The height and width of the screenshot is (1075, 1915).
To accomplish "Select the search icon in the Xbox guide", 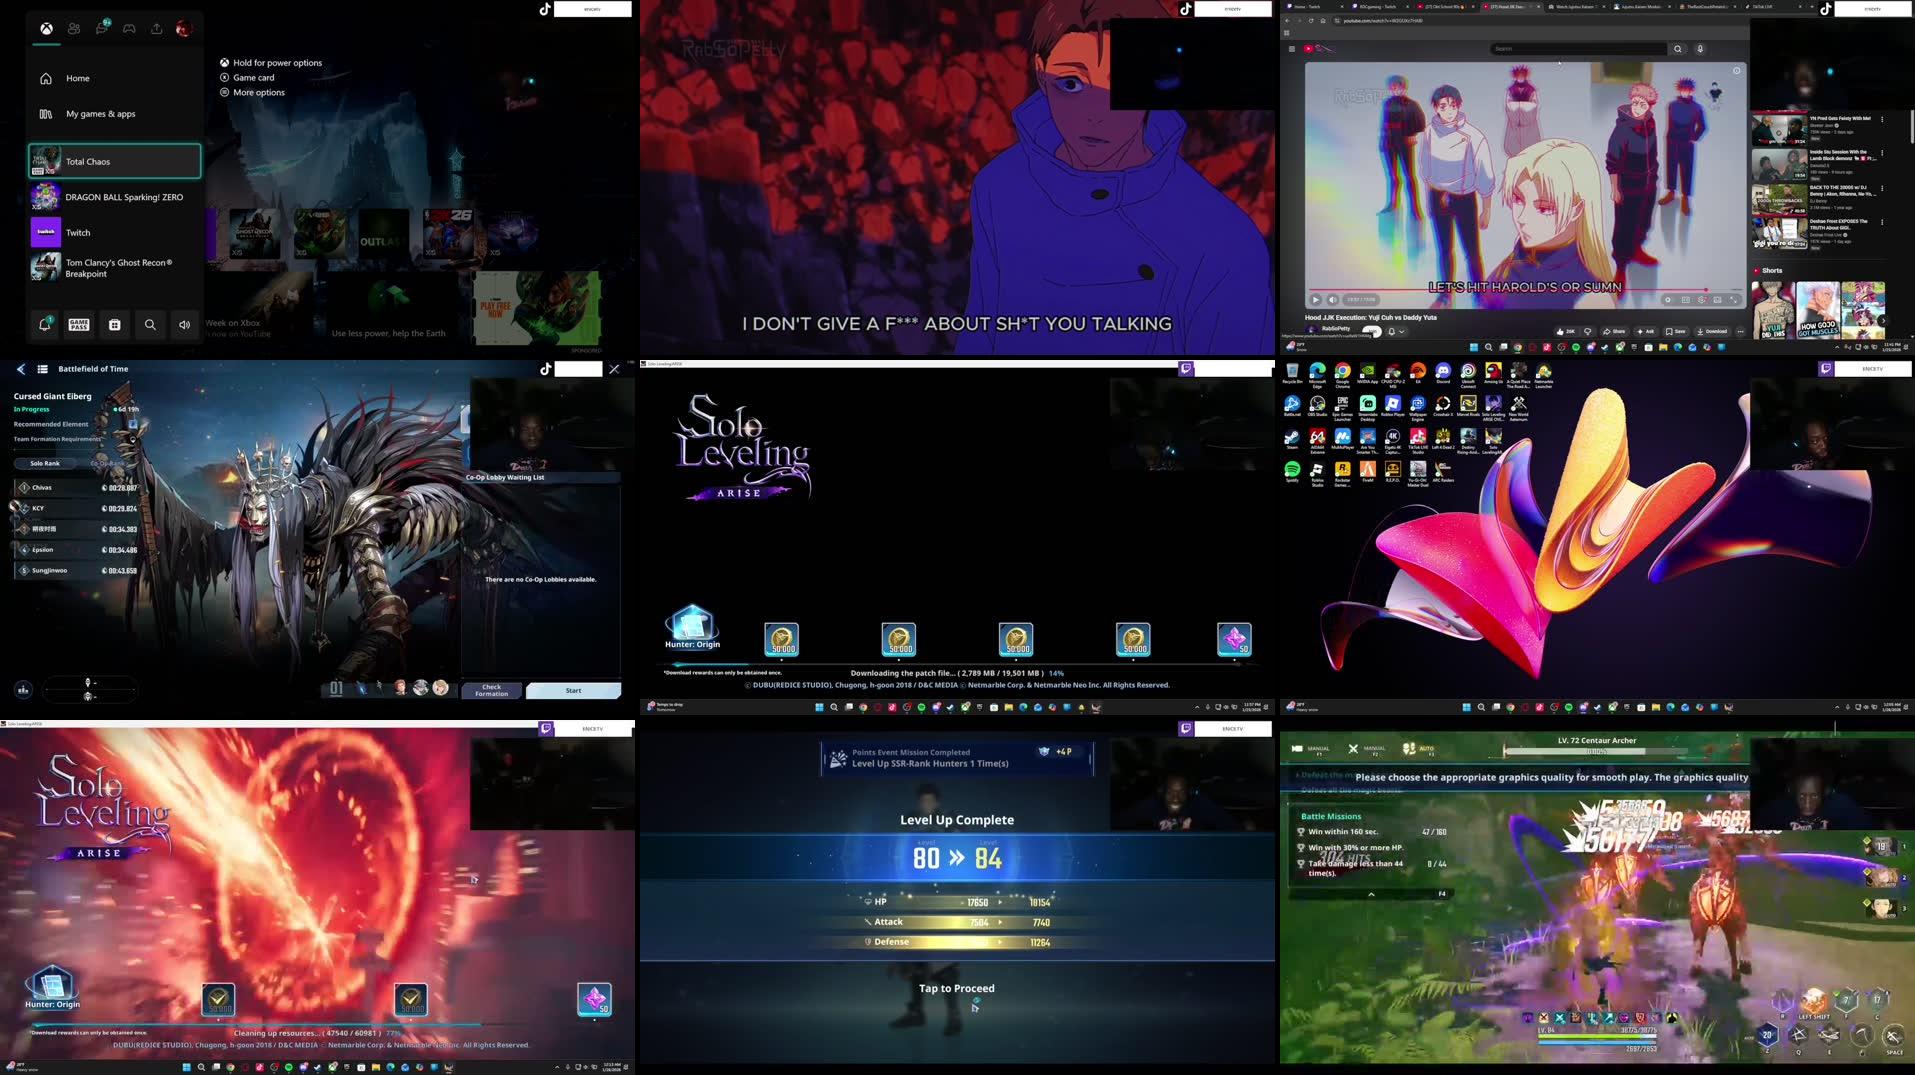I will (150, 325).
